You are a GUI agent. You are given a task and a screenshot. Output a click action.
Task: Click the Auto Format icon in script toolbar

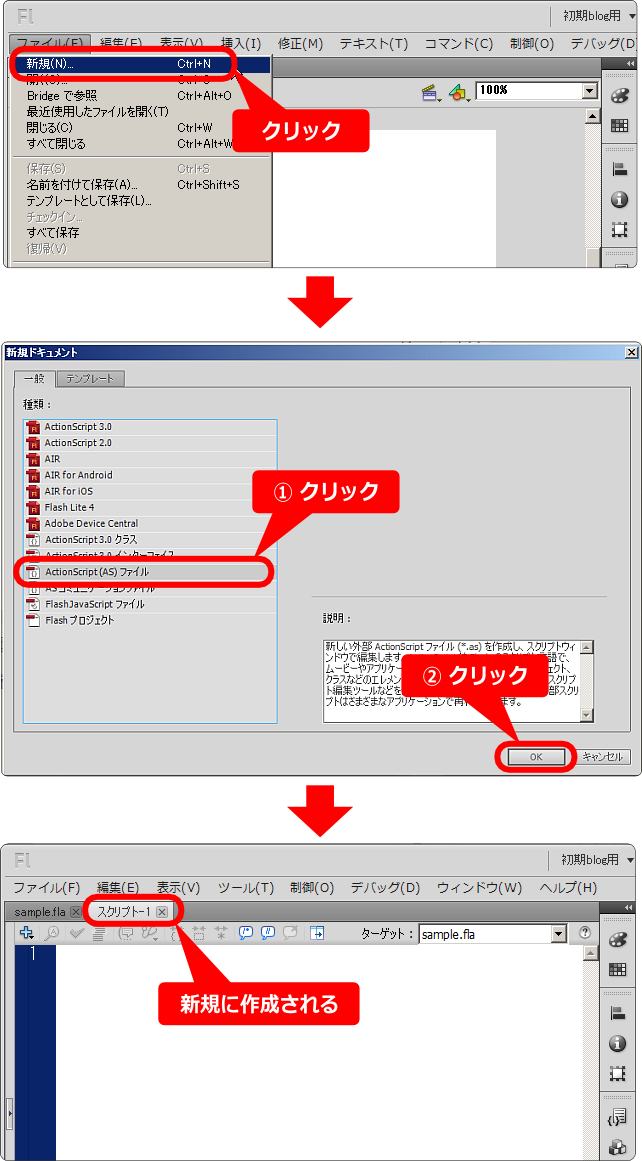[x=98, y=934]
